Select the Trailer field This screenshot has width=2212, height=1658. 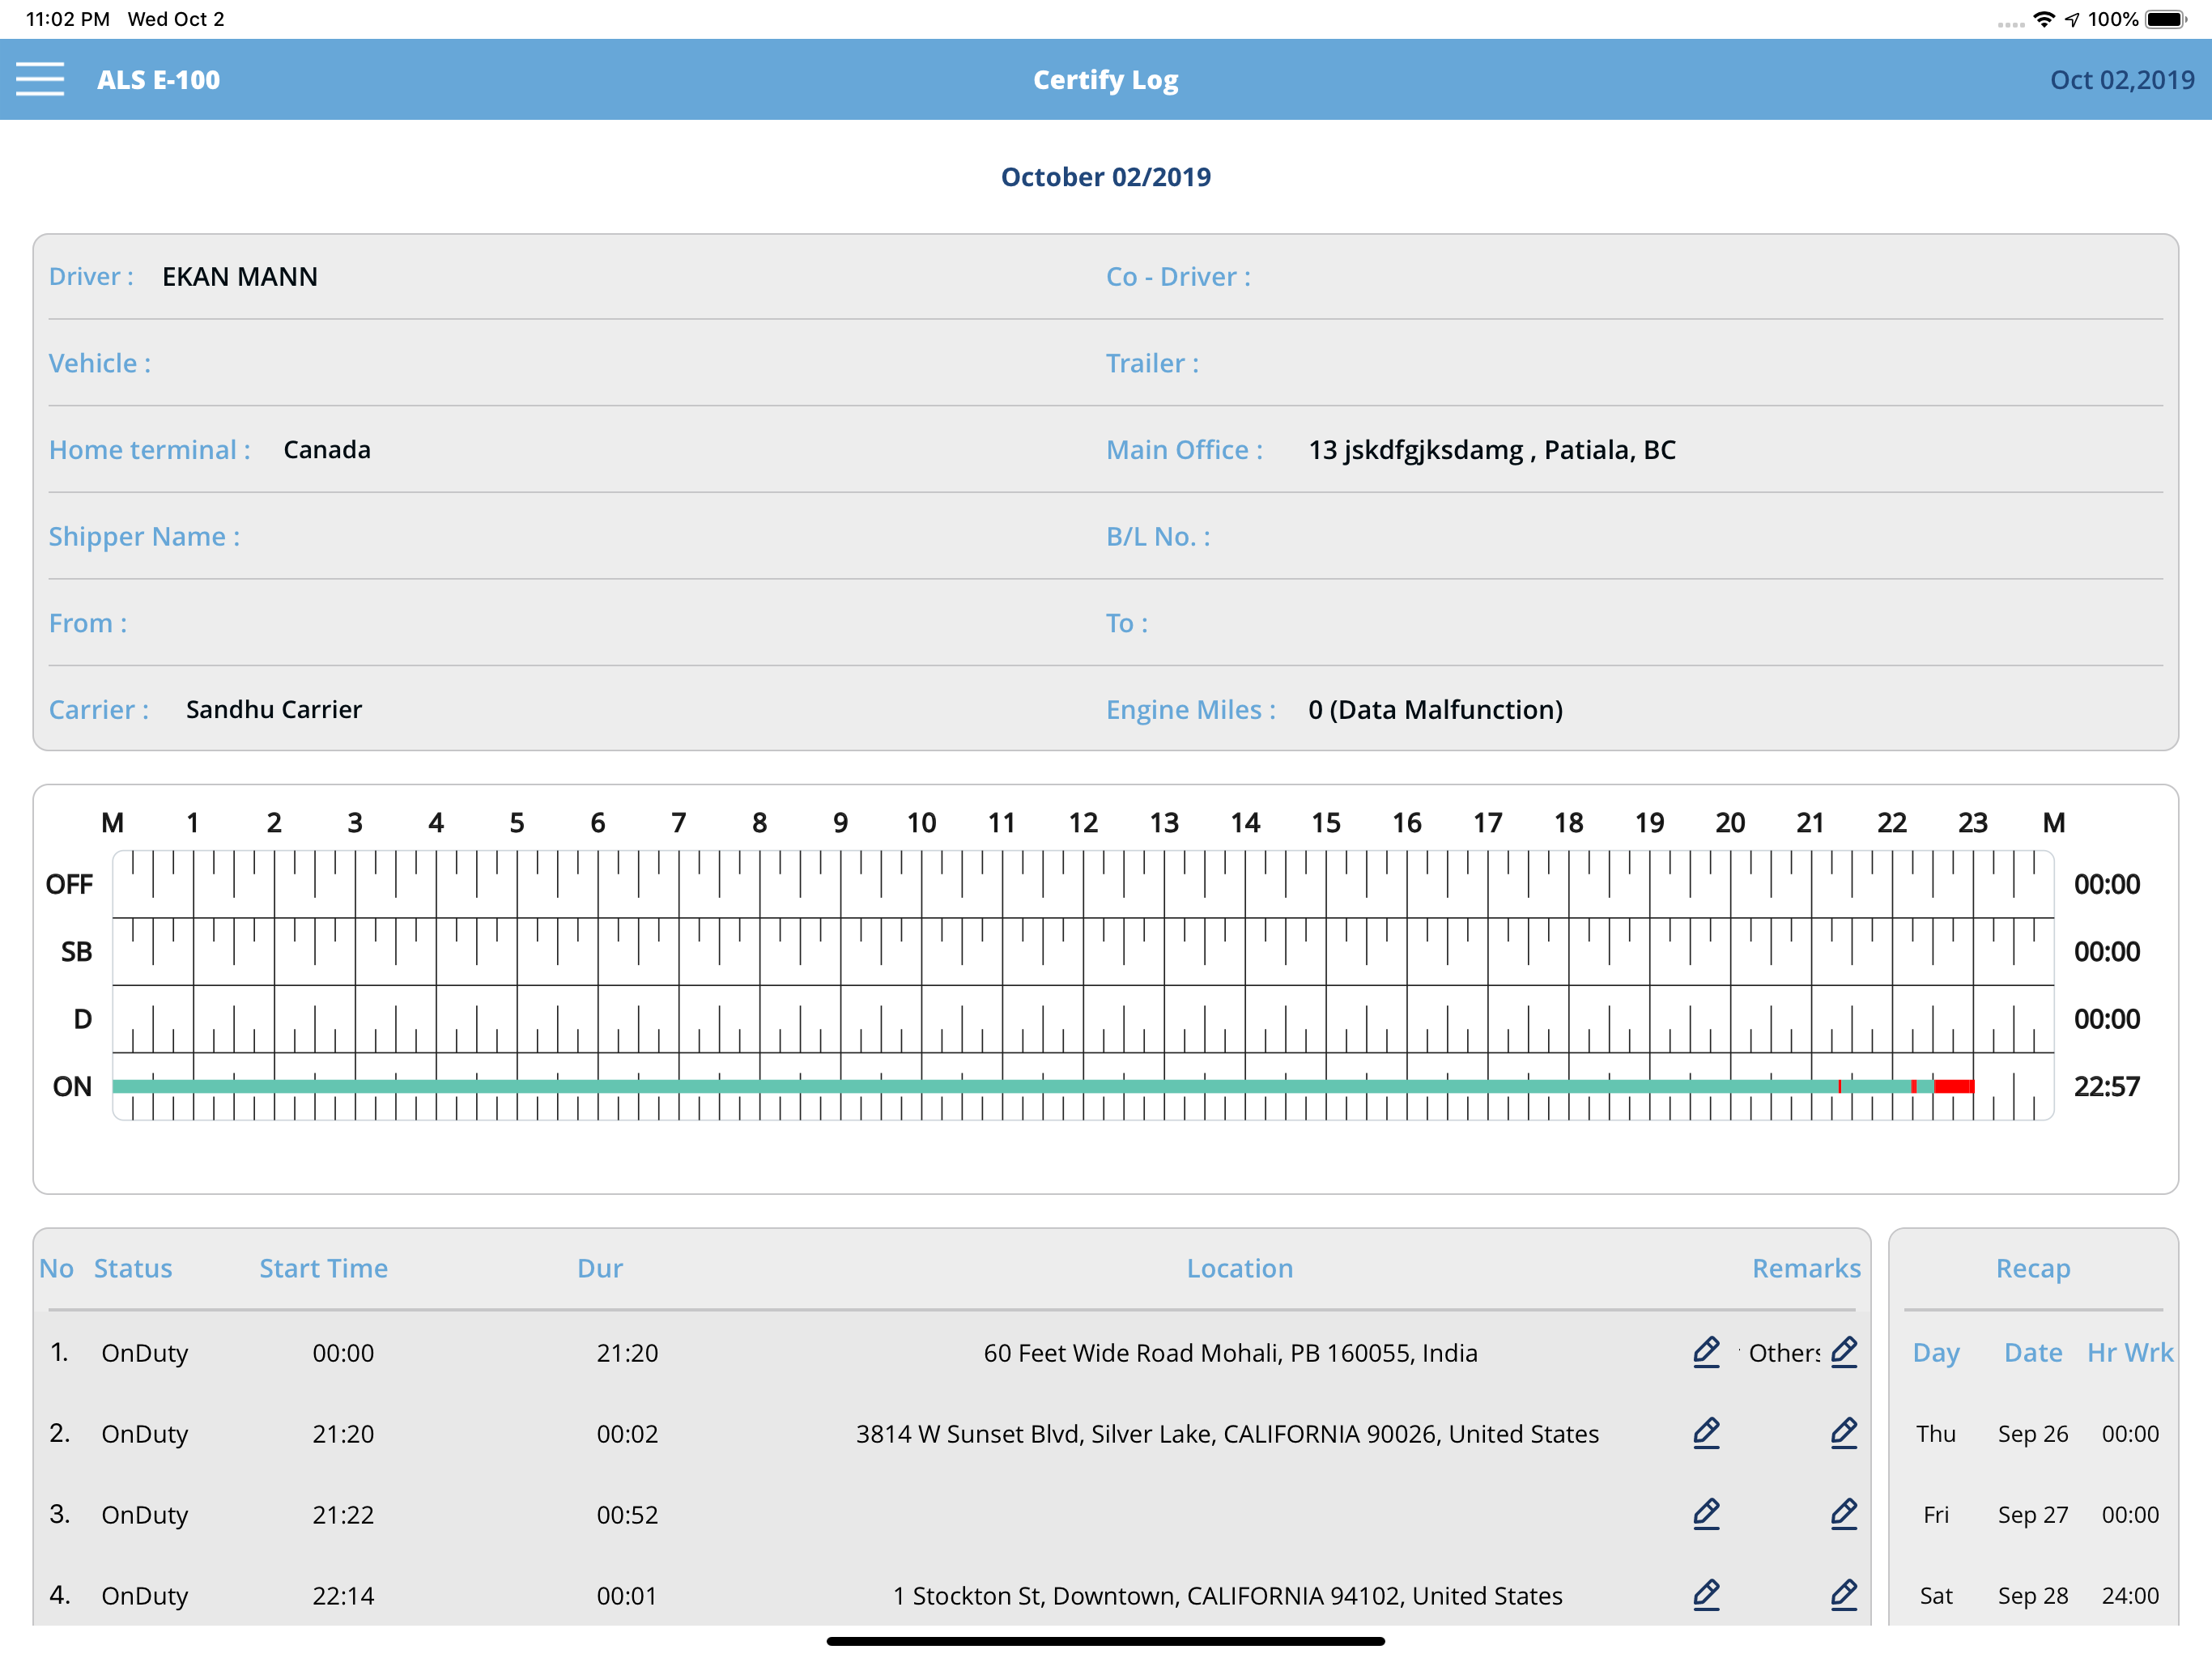click(x=1634, y=363)
